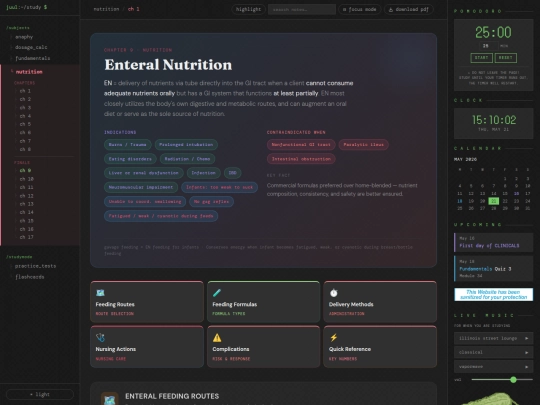Screen dimensions: 540x405
Task: Switch to light theme
Action: [40, 394]
